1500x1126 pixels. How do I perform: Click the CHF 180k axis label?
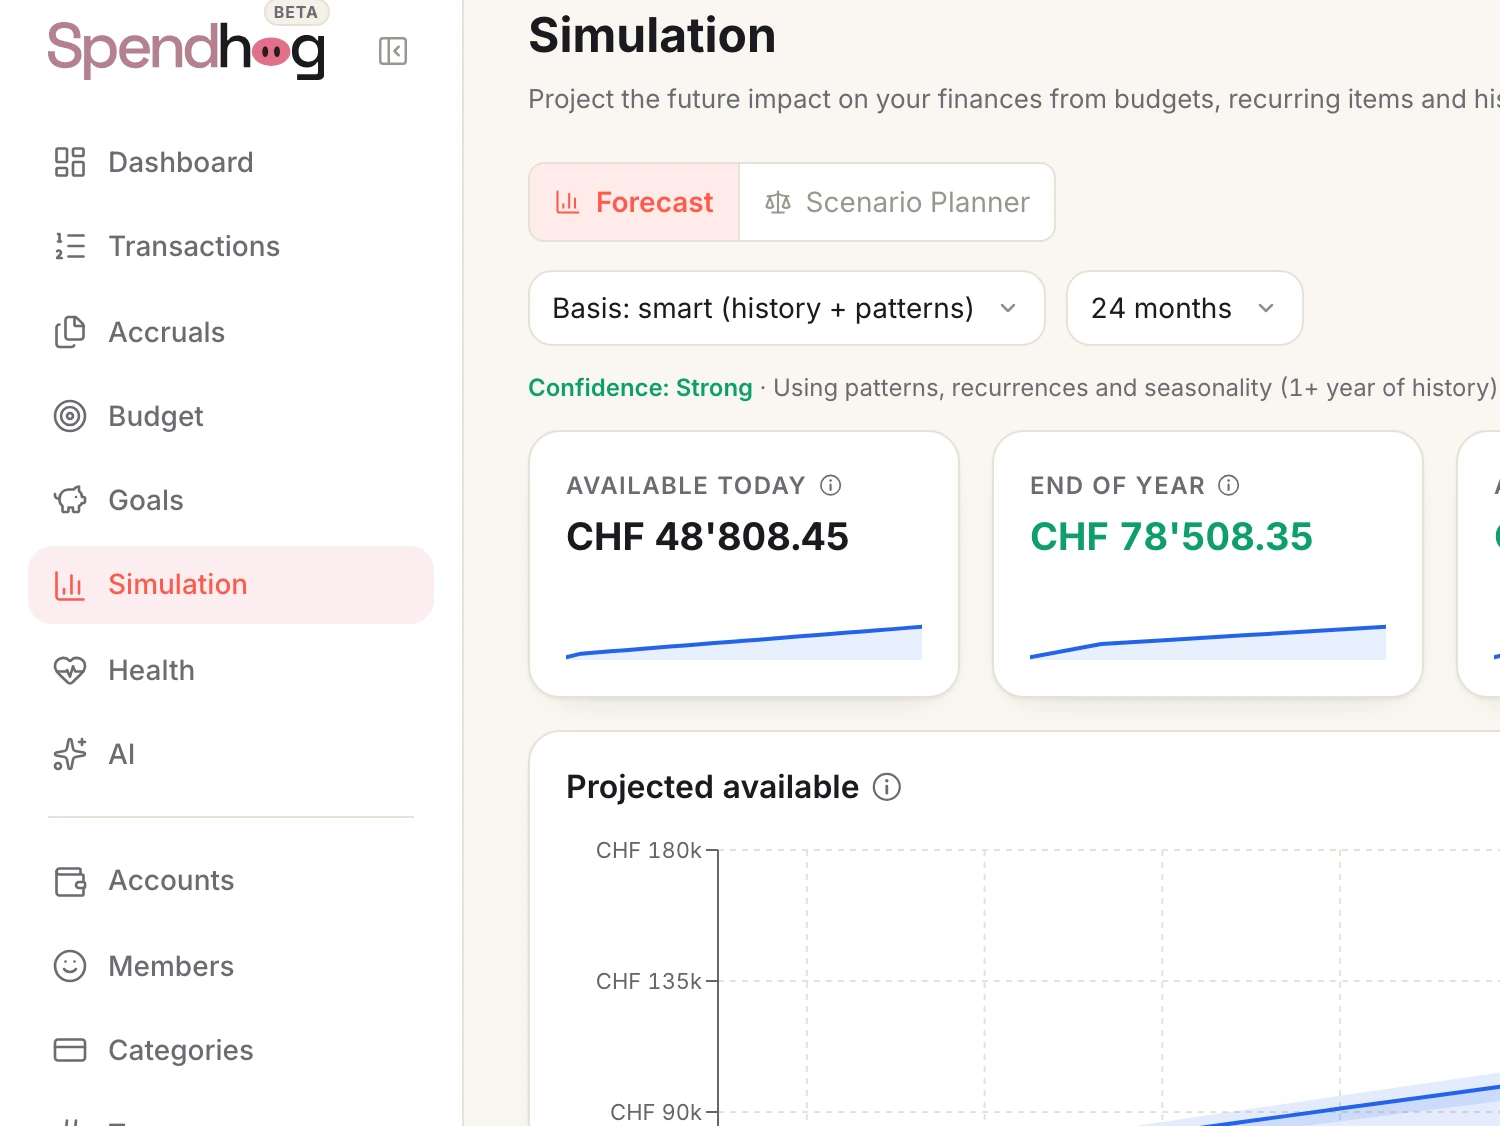(649, 850)
